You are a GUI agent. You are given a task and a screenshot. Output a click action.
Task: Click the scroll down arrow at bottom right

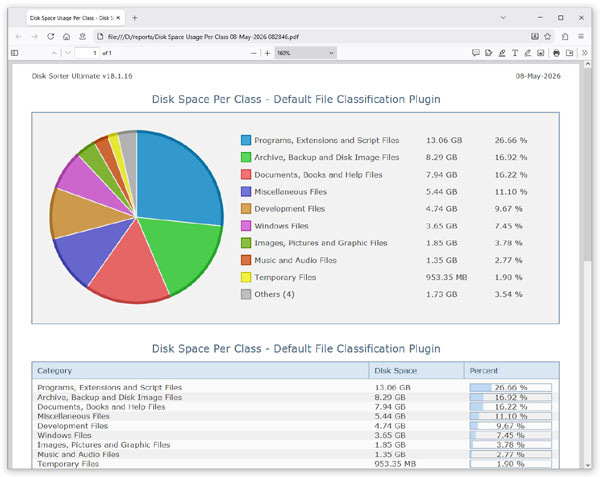[588, 466]
